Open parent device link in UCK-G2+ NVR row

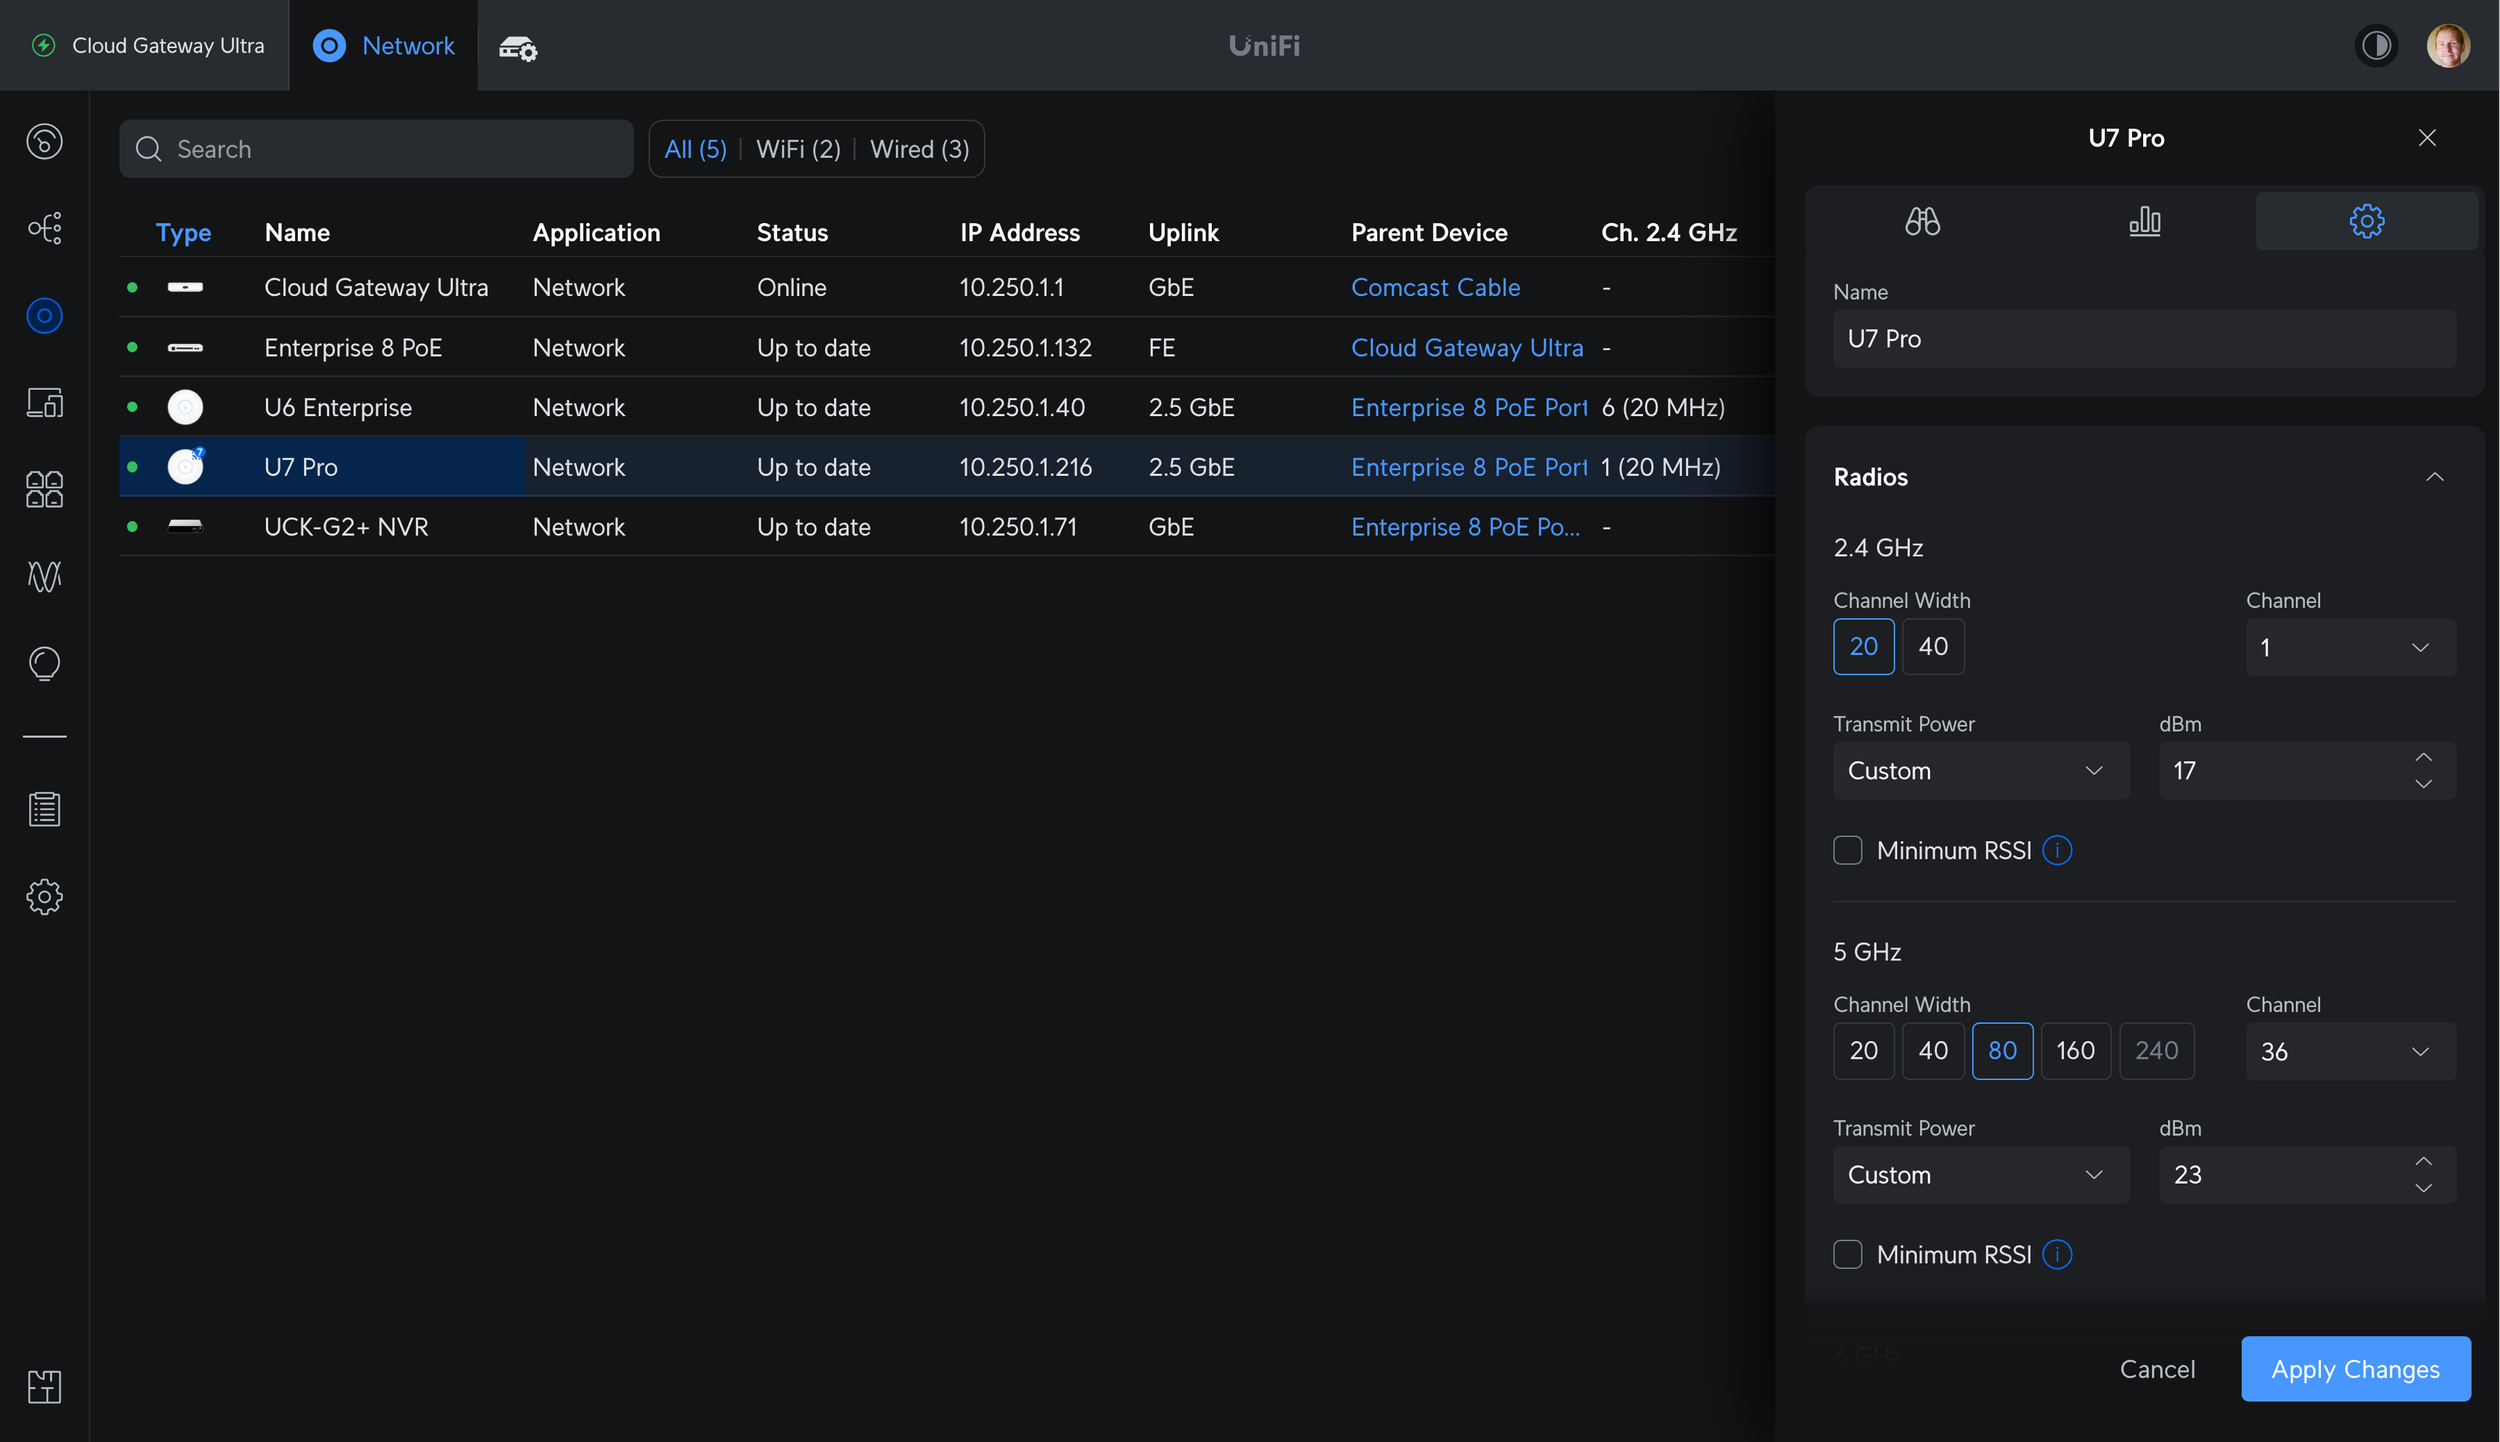point(1465,527)
